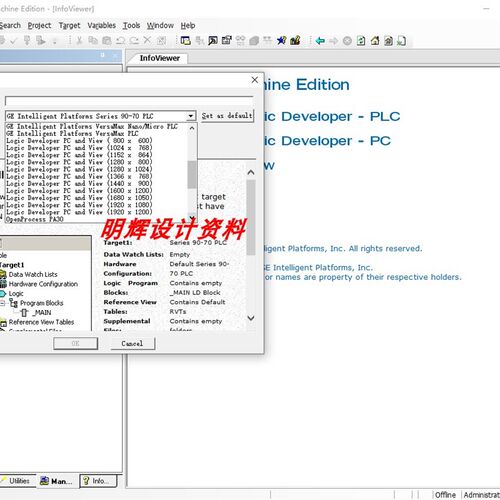Toggle the Navigator window toolbar icon
Image resolution: width=500 pixels, height=500 pixels.
point(185,41)
